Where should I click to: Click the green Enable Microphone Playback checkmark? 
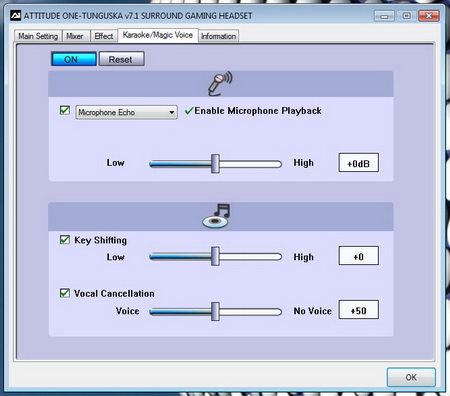[x=189, y=110]
